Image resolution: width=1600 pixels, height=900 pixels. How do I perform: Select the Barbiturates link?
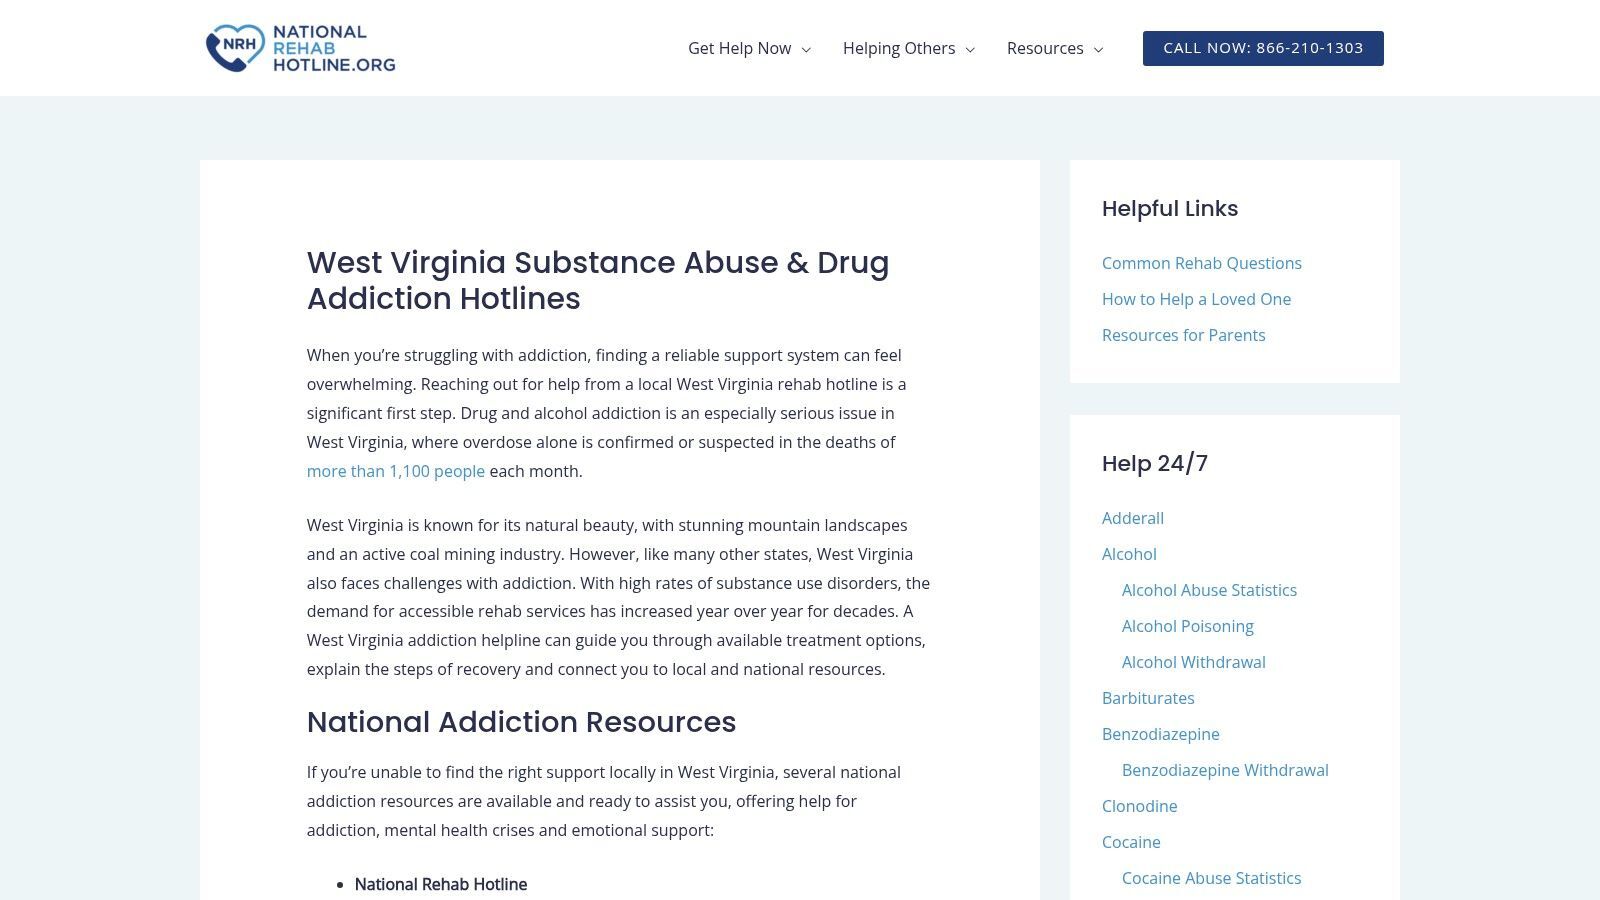tap(1148, 698)
